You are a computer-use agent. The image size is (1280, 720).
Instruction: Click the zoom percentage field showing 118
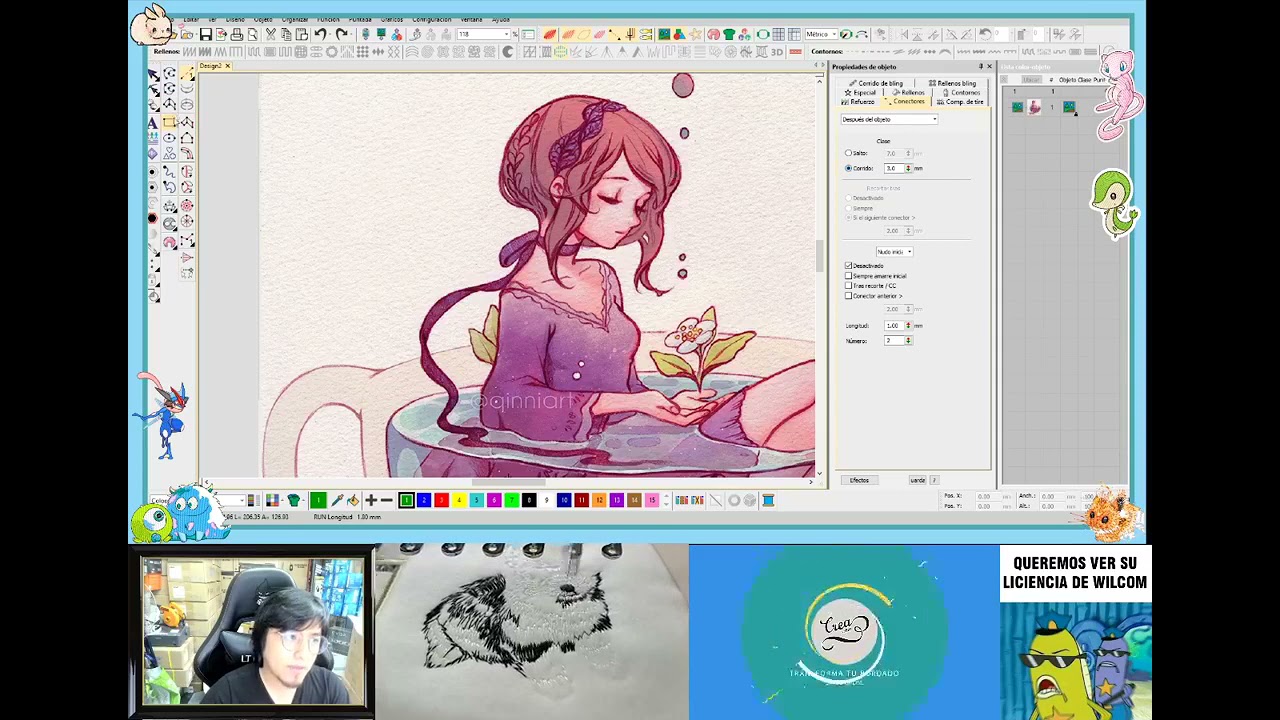click(x=484, y=35)
